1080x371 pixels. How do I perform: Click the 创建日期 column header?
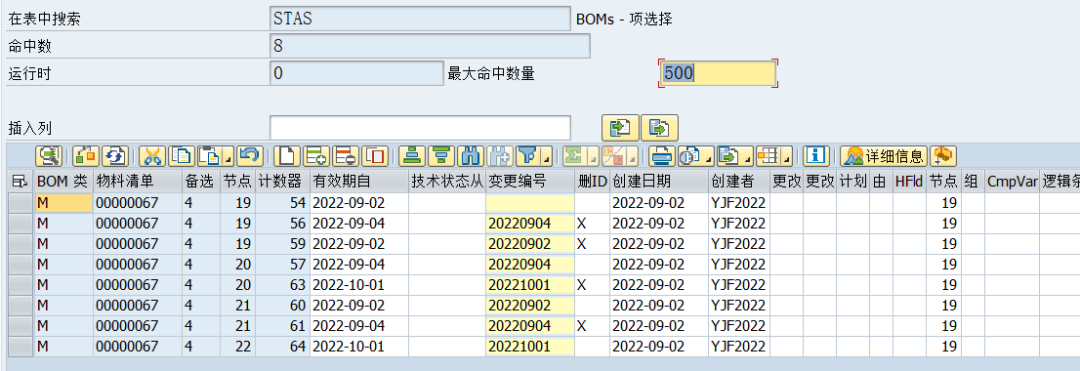(x=659, y=182)
